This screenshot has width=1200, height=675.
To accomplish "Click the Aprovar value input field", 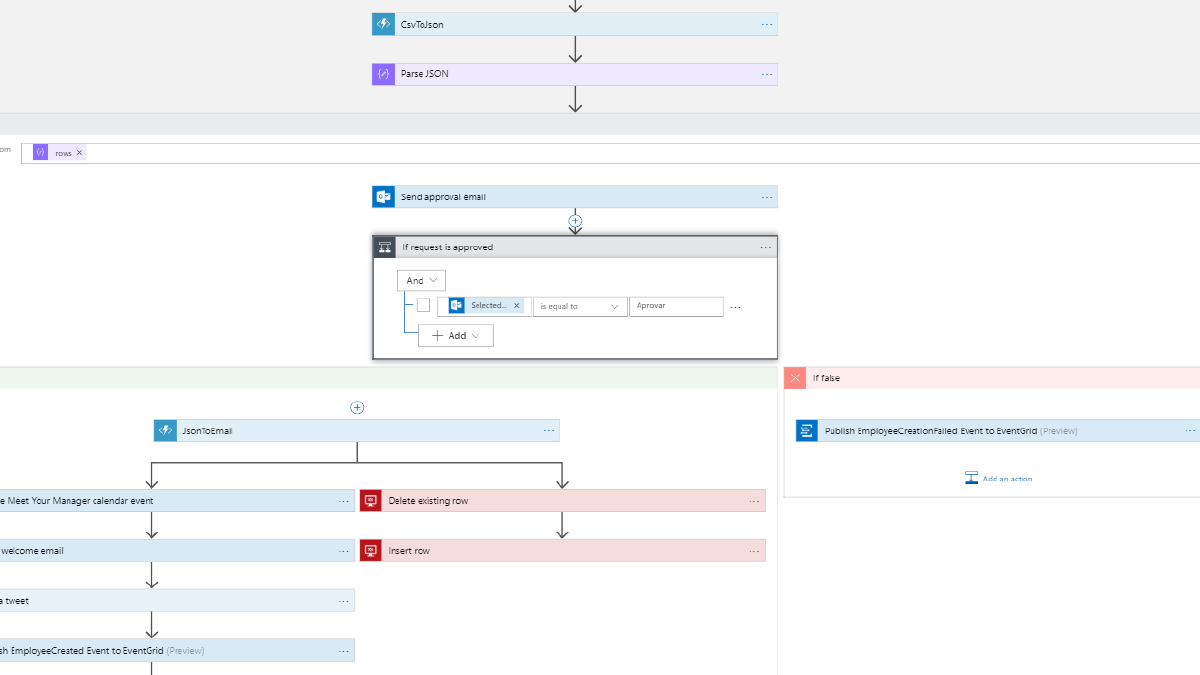I will coord(676,306).
